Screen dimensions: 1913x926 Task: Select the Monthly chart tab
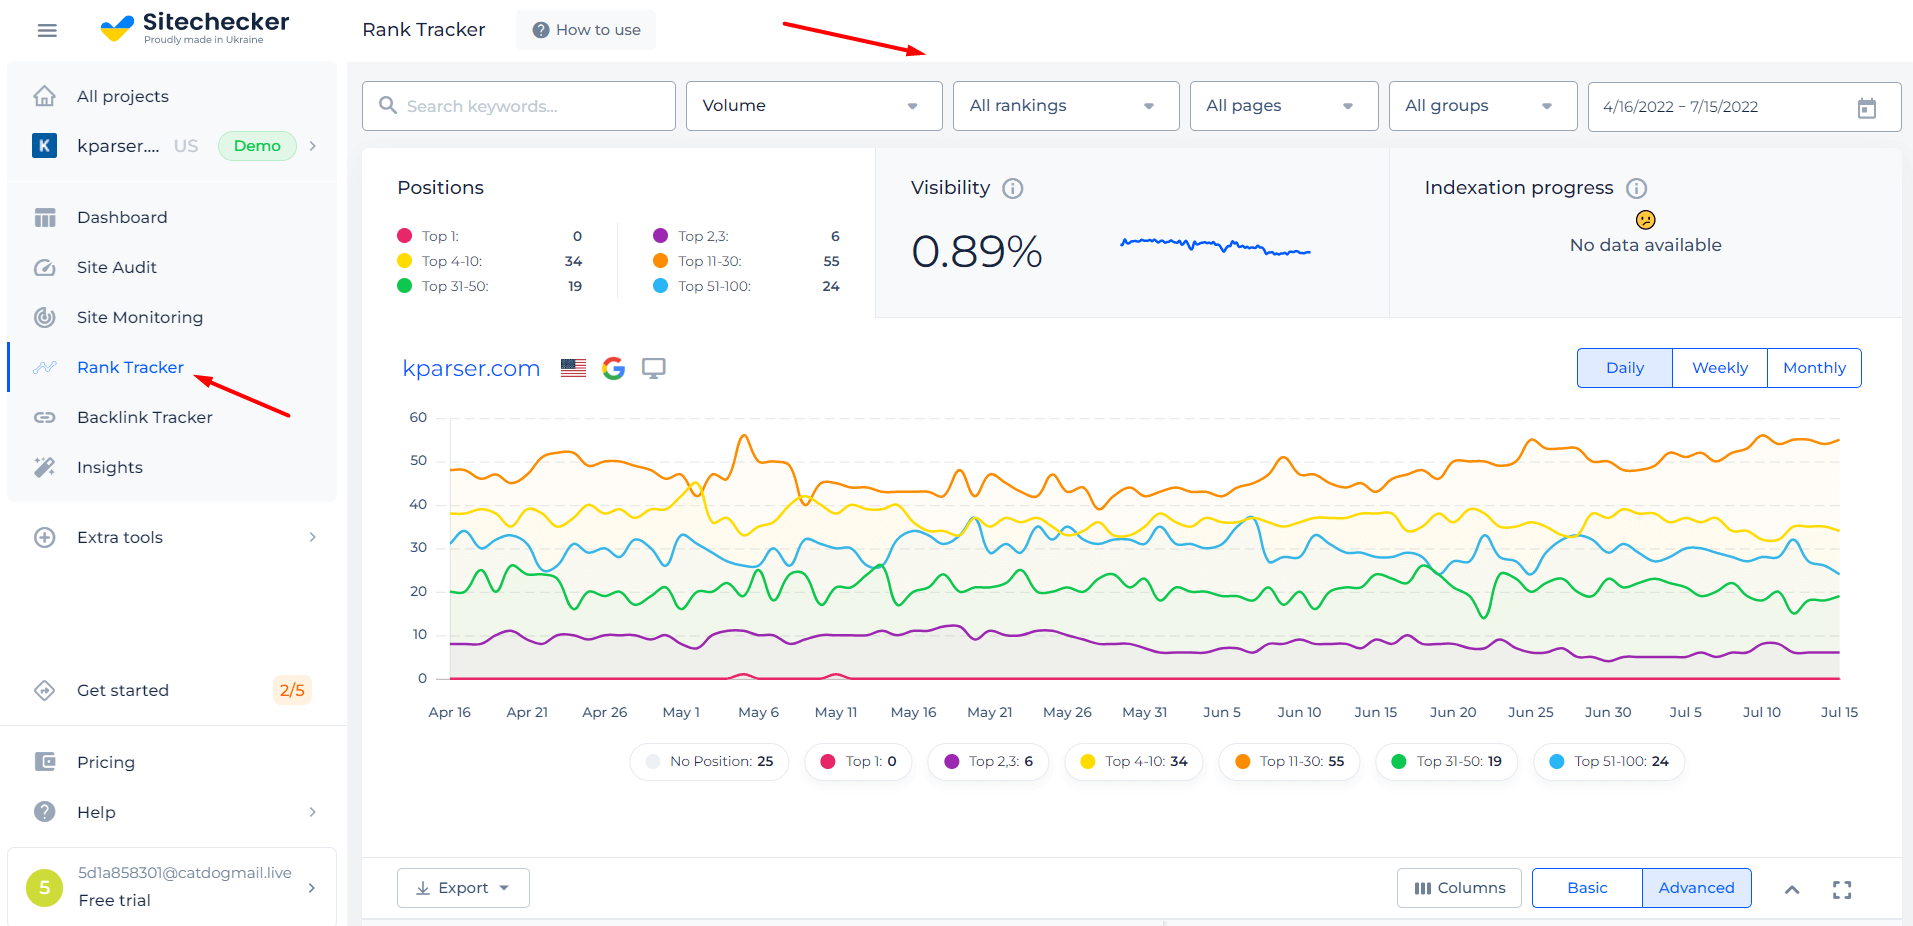click(1814, 368)
